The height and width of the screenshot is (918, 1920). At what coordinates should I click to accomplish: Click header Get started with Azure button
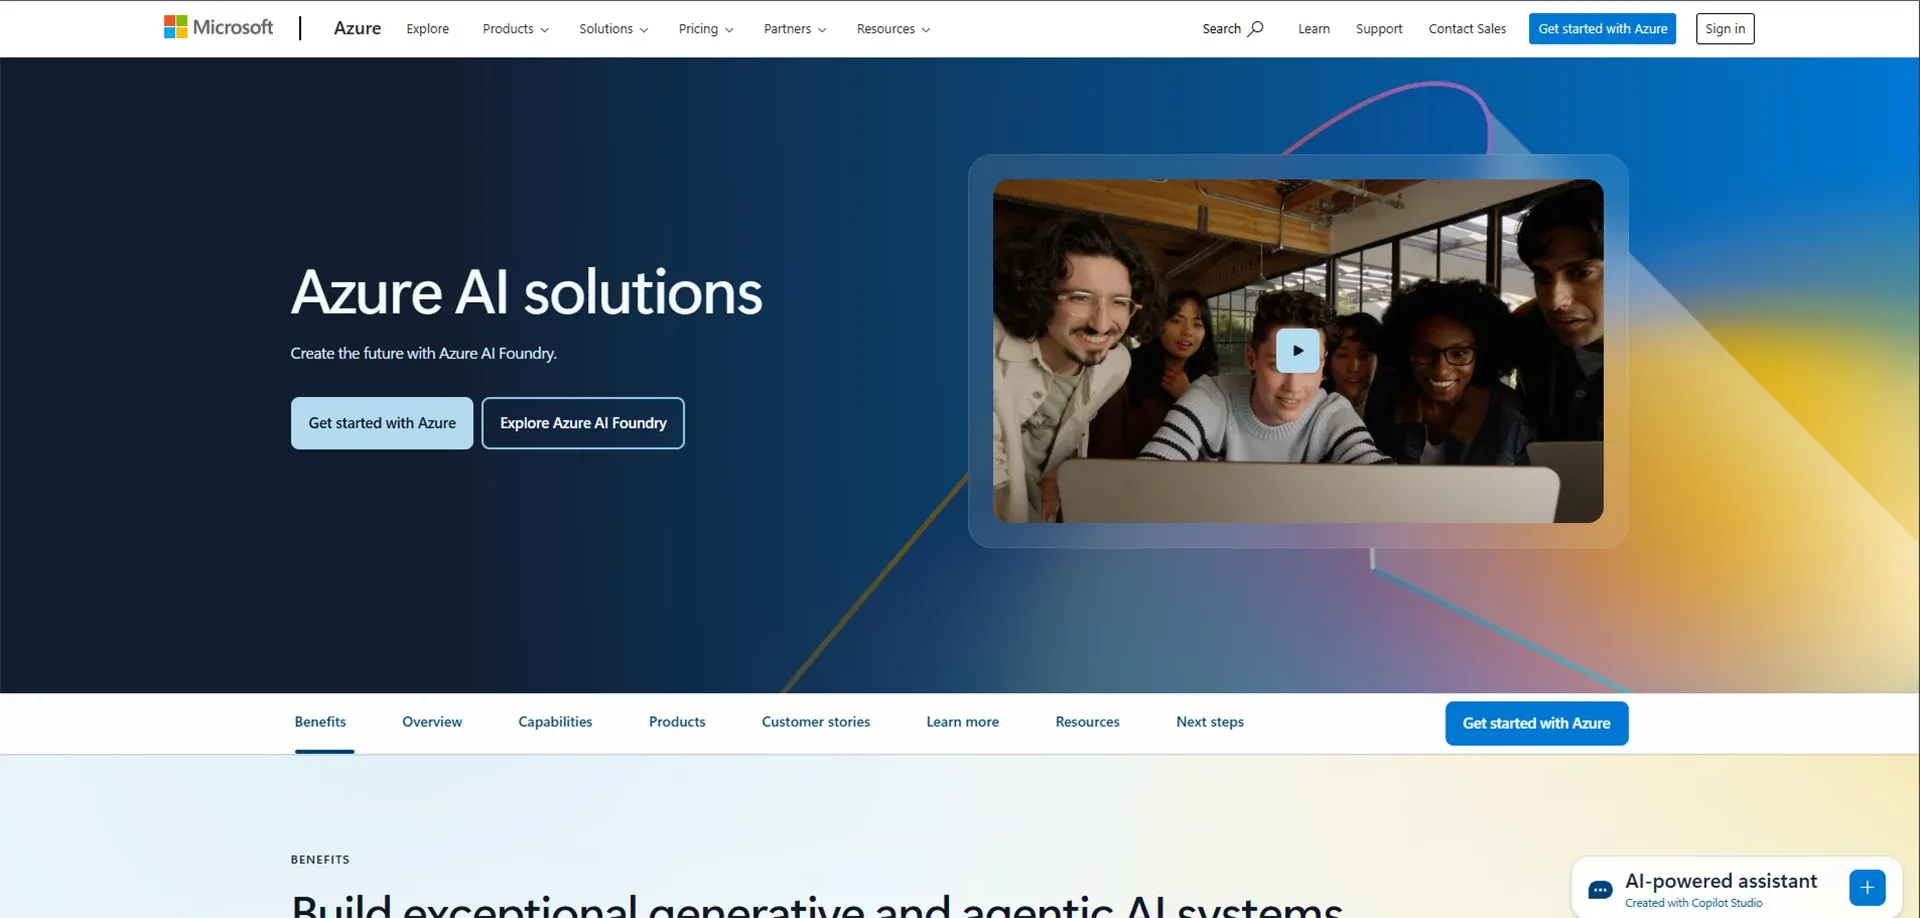1602,29
